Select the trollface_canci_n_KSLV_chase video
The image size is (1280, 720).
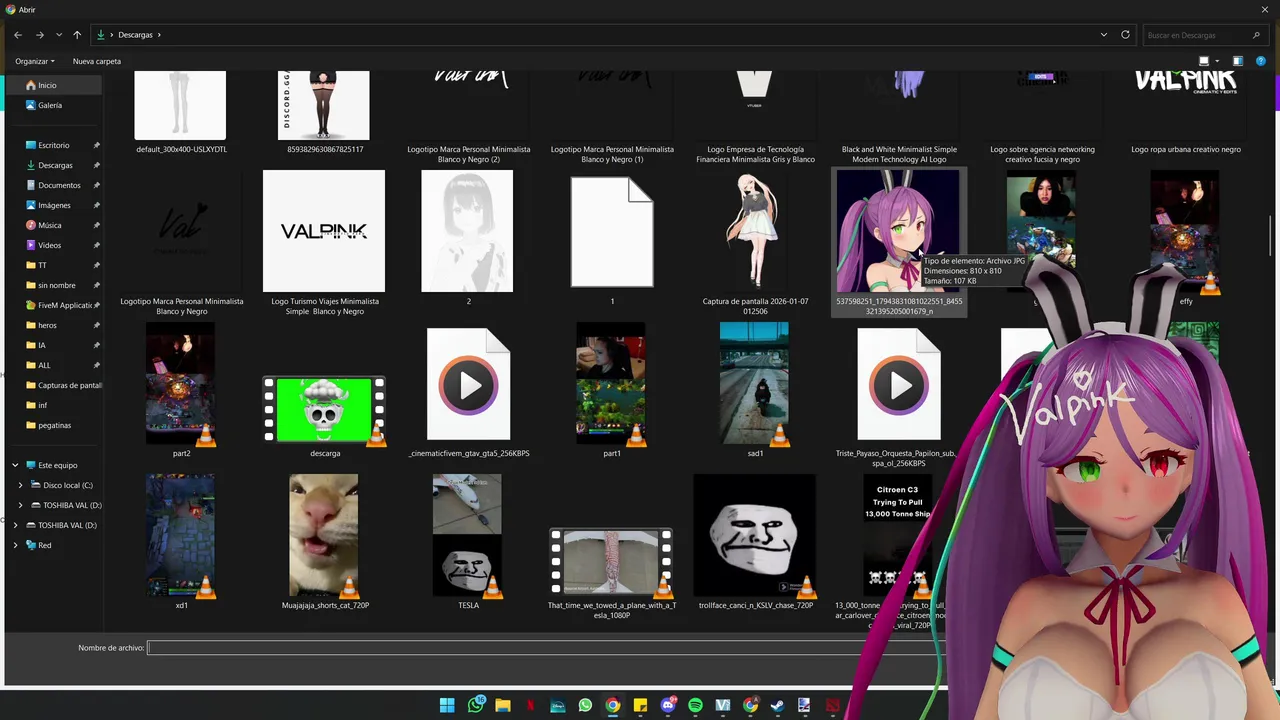pos(755,535)
